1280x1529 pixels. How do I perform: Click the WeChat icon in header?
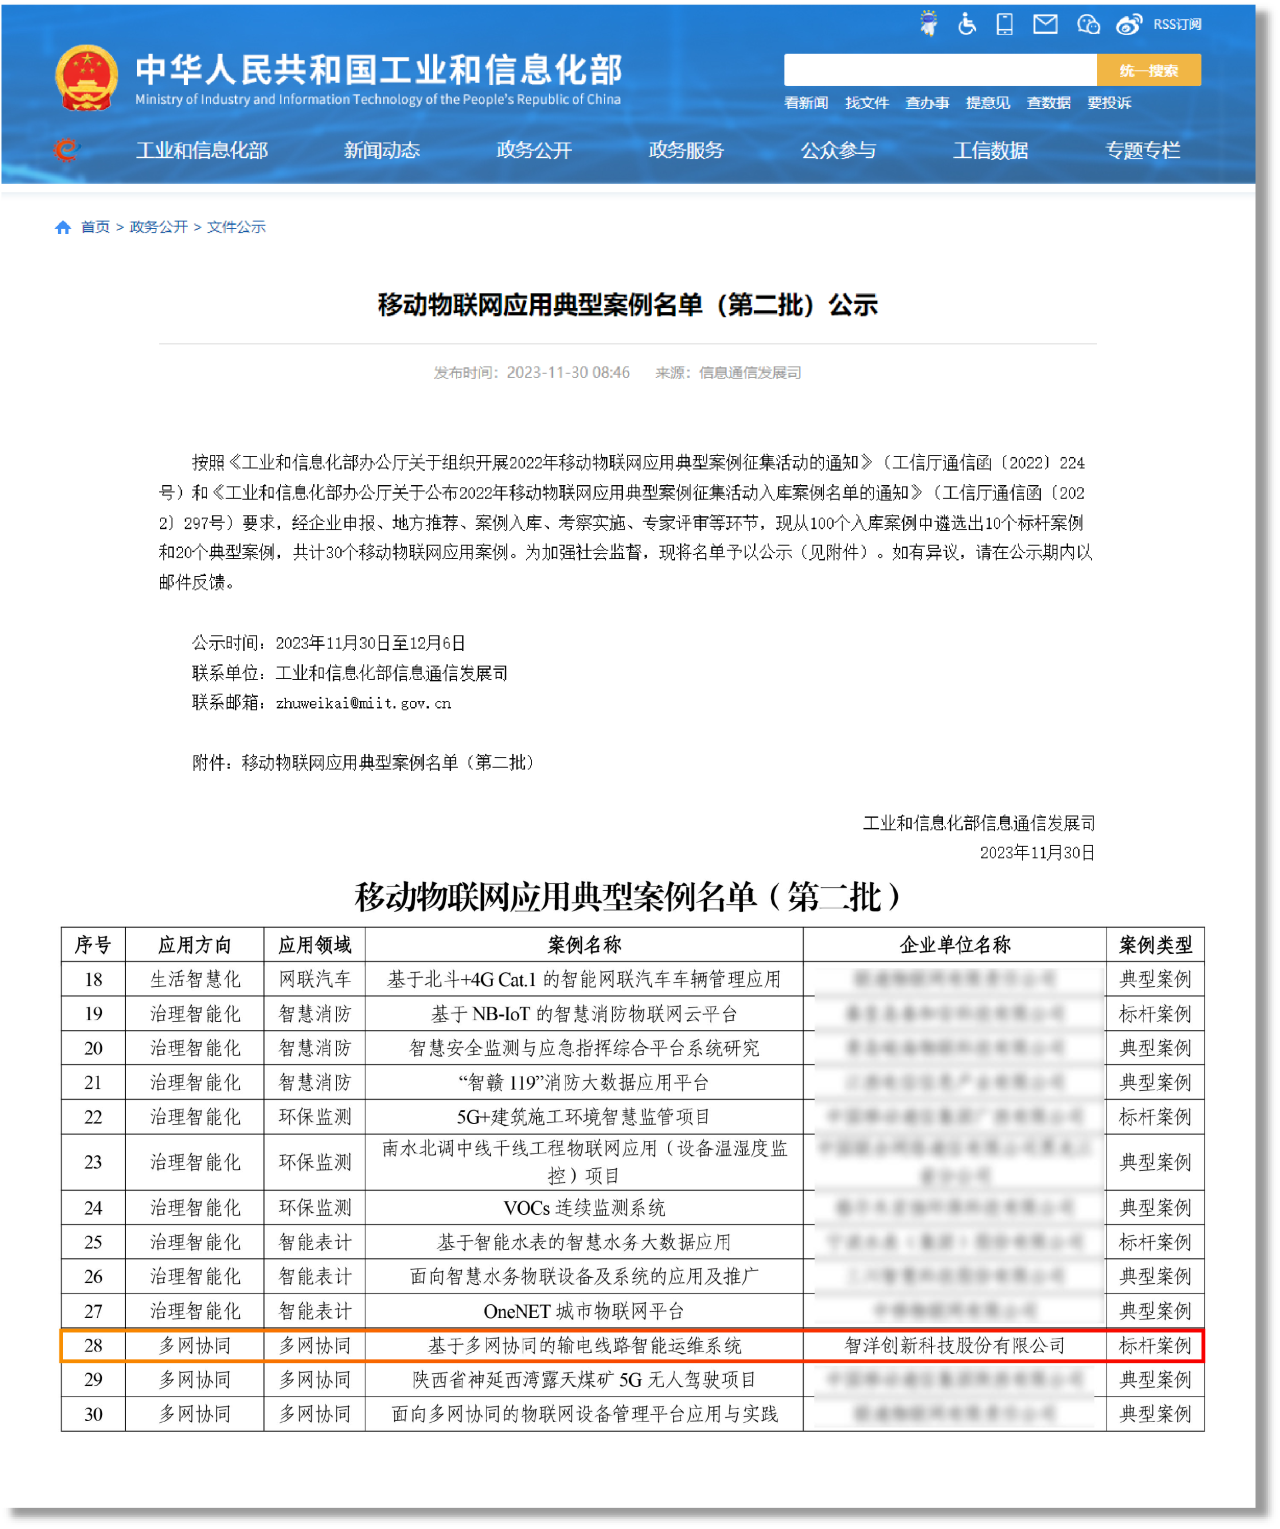pyautogui.click(x=1088, y=24)
